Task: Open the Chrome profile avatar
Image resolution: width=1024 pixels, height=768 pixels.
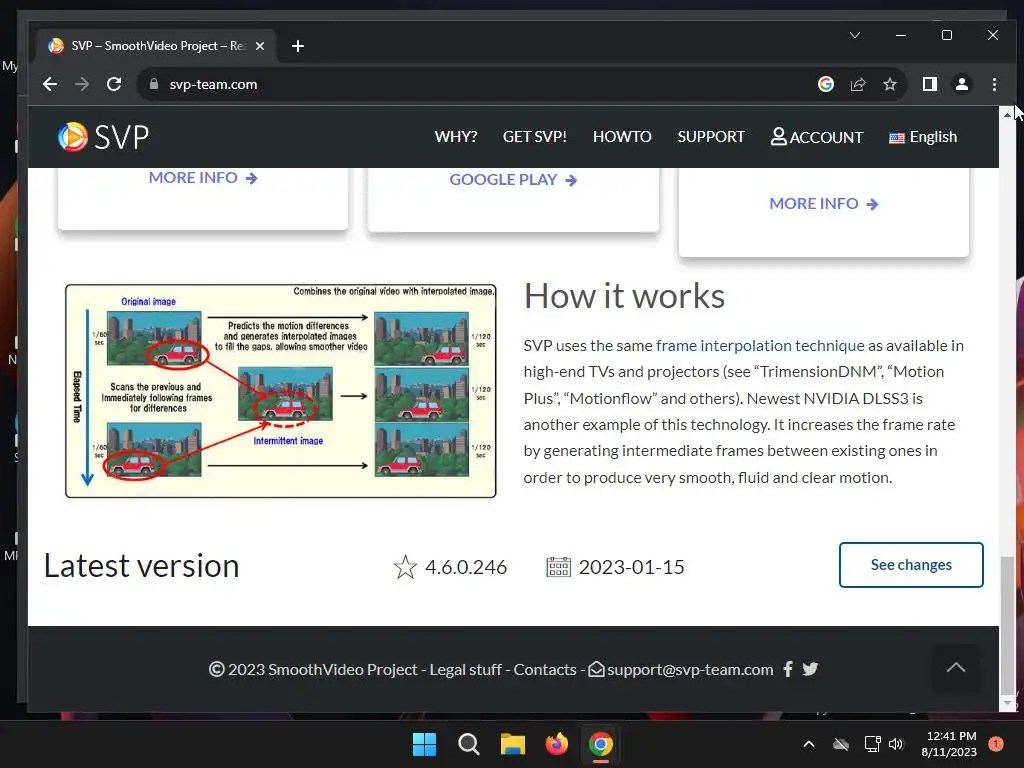Action: [962, 84]
